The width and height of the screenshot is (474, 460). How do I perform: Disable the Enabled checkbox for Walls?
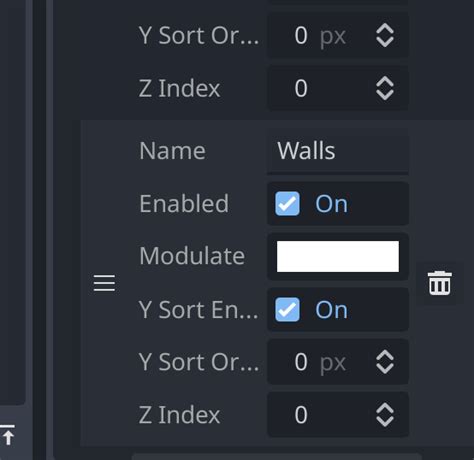[x=287, y=204]
